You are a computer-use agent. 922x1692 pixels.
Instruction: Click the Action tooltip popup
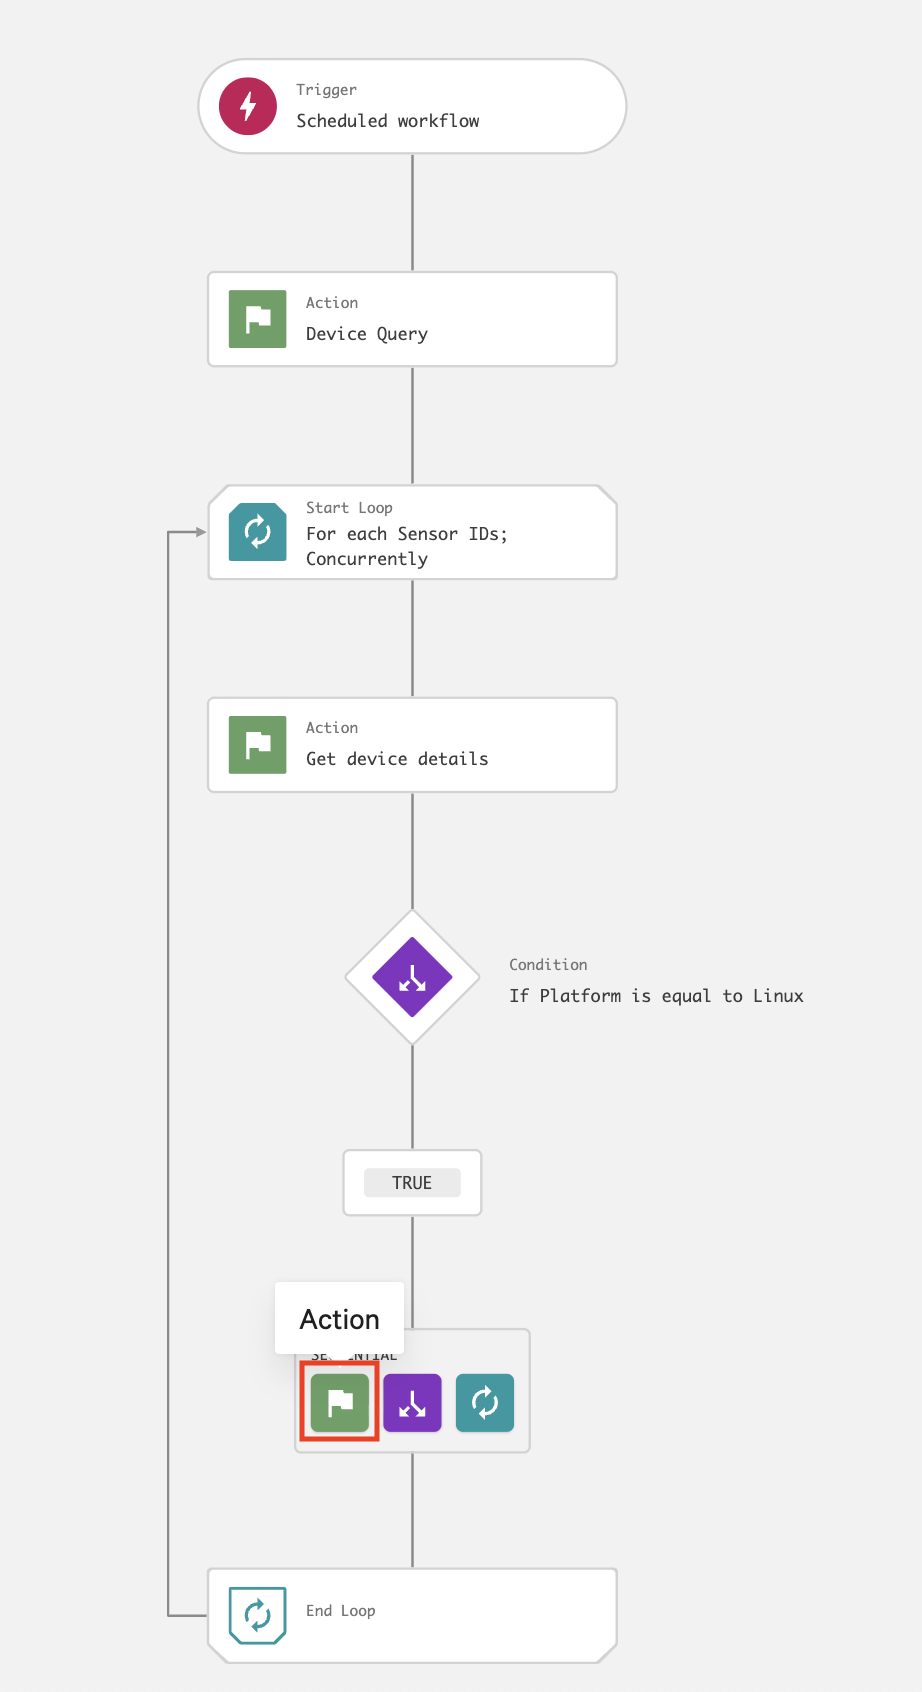click(x=340, y=1319)
